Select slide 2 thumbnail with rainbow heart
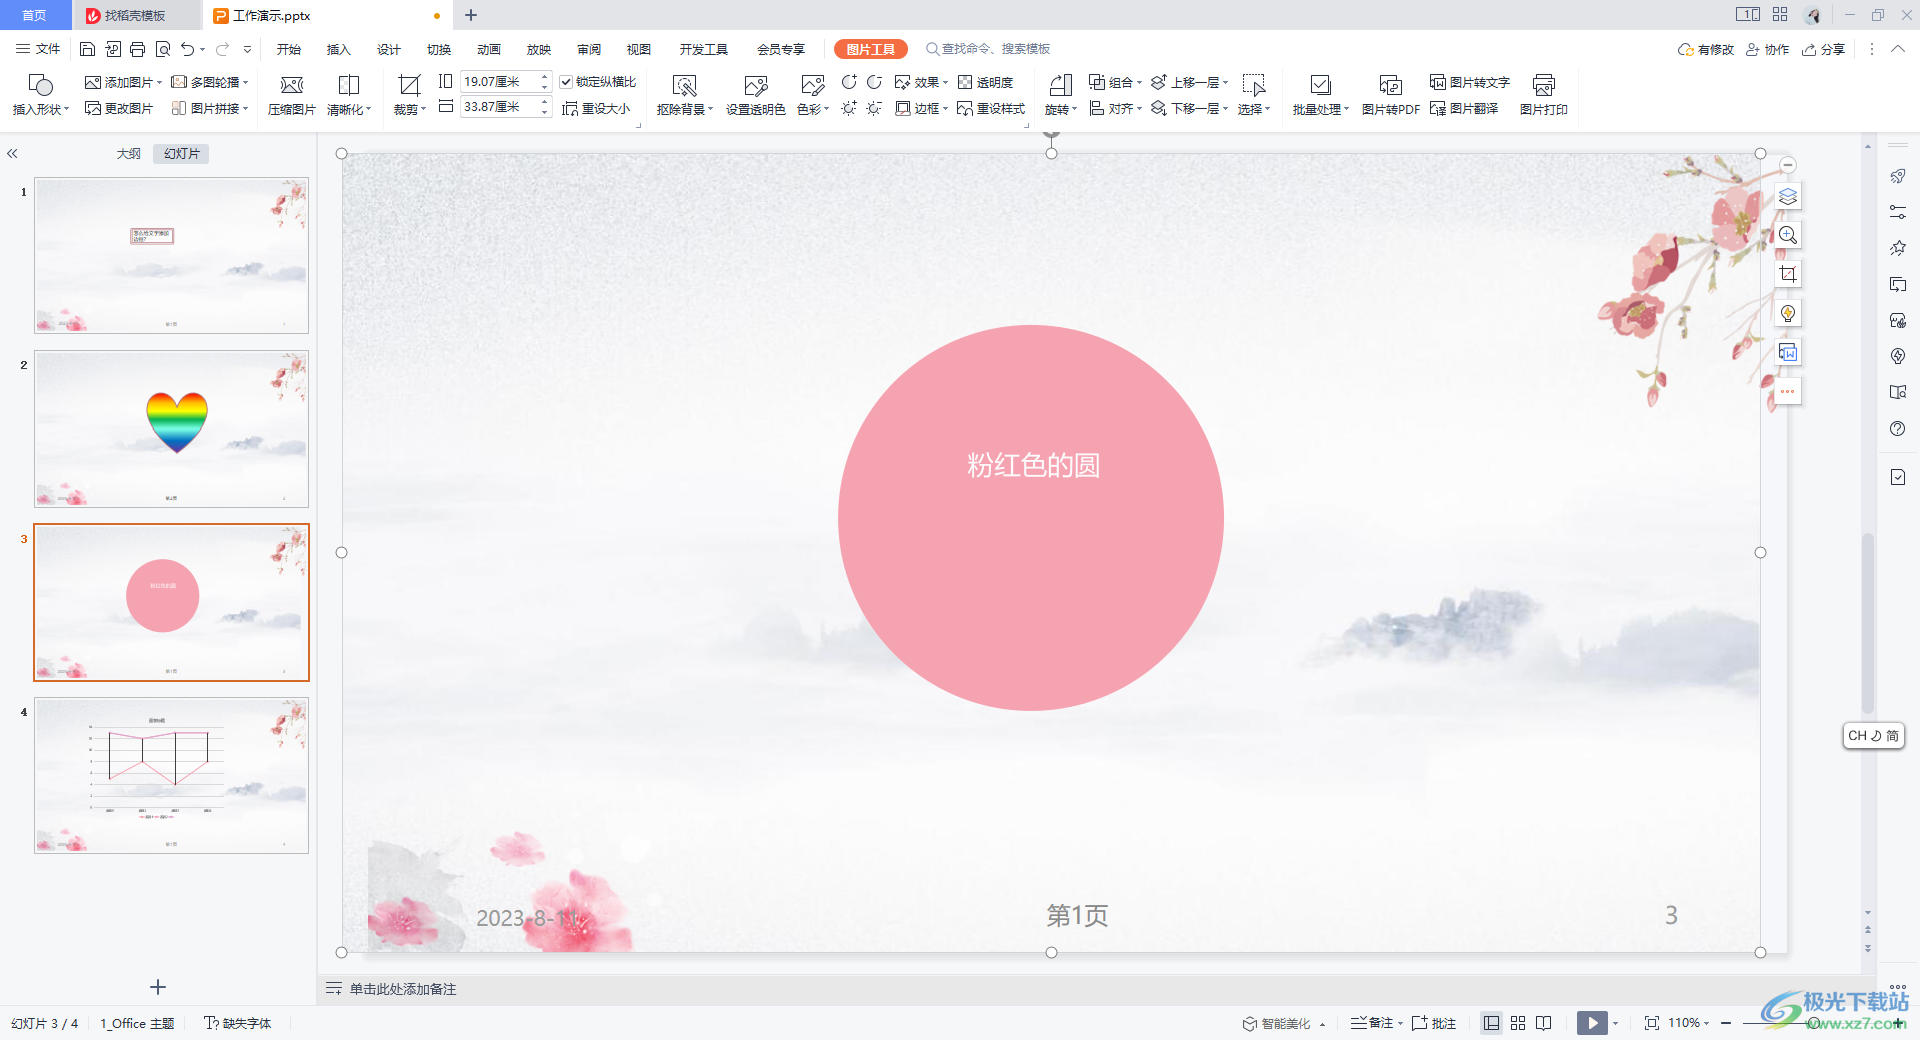Viewport: 1920px width, 1040px height. (171, 429)
